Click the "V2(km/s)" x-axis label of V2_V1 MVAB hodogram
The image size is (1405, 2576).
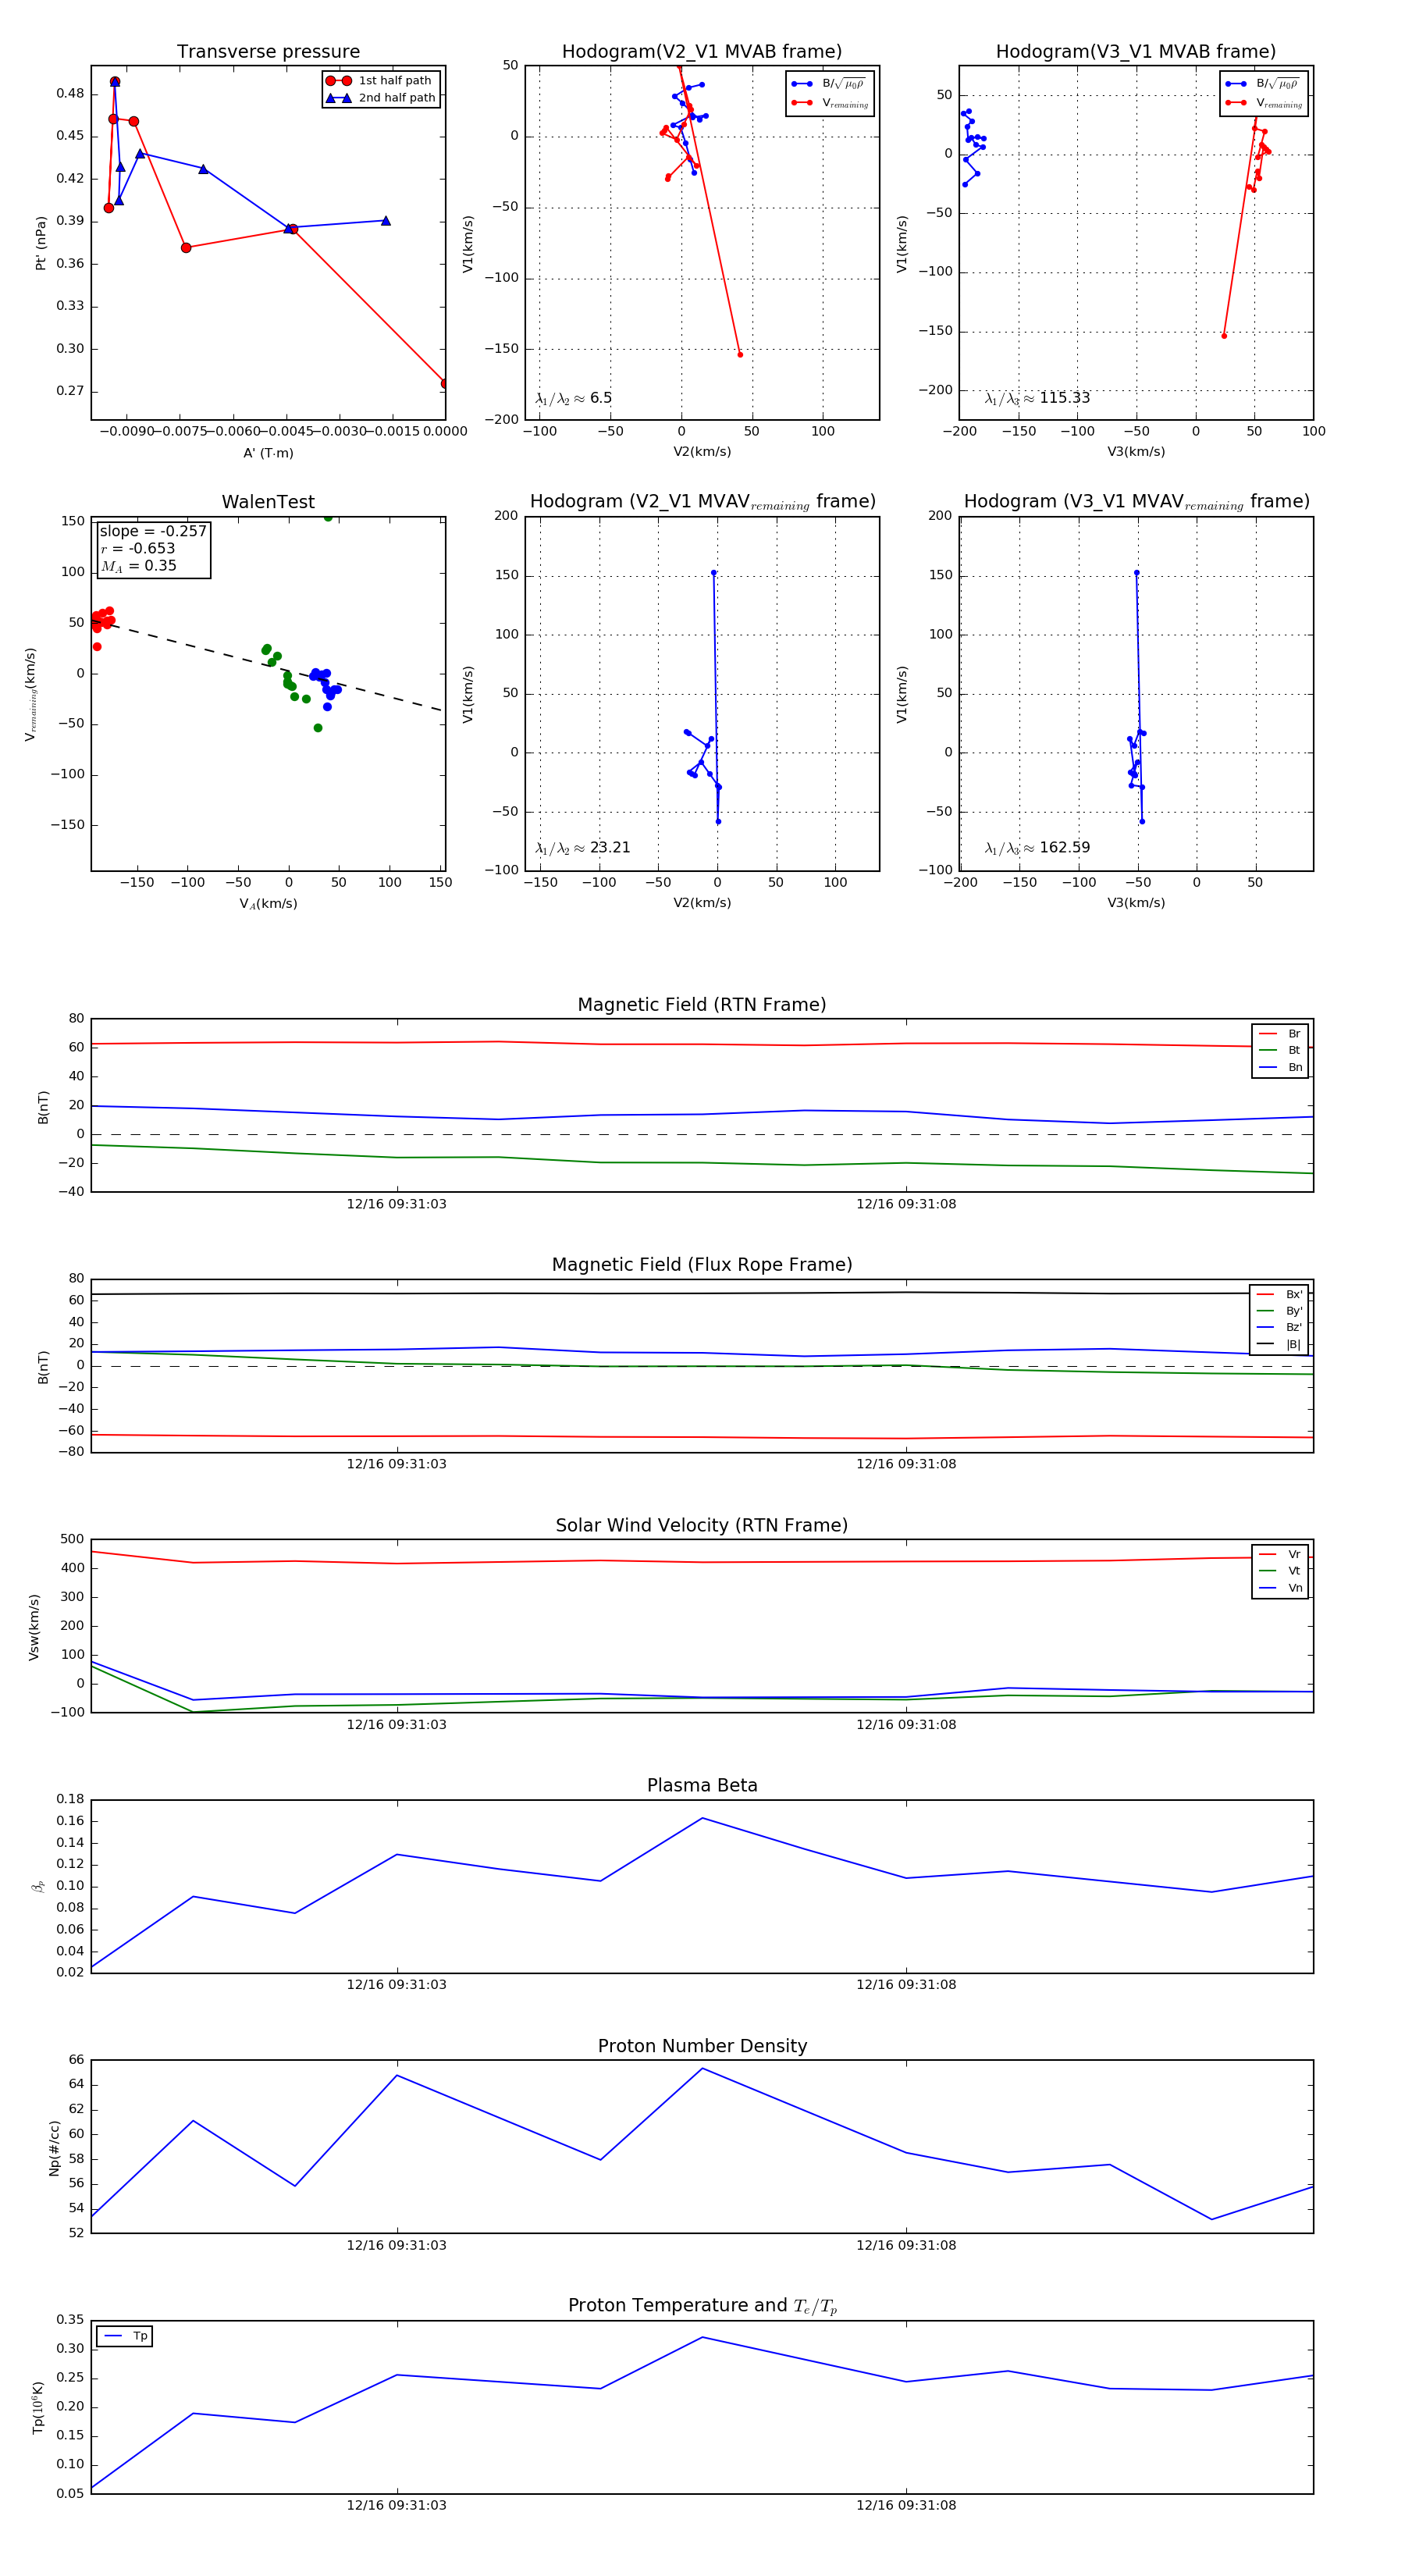click(702, 452)
